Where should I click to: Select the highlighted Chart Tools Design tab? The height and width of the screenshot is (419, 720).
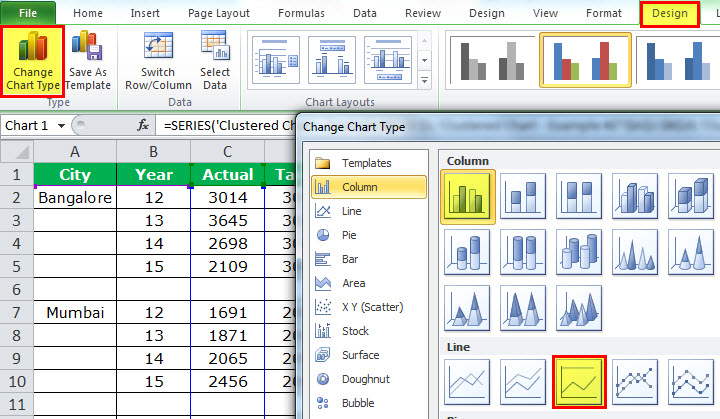[x=669, y=14]
